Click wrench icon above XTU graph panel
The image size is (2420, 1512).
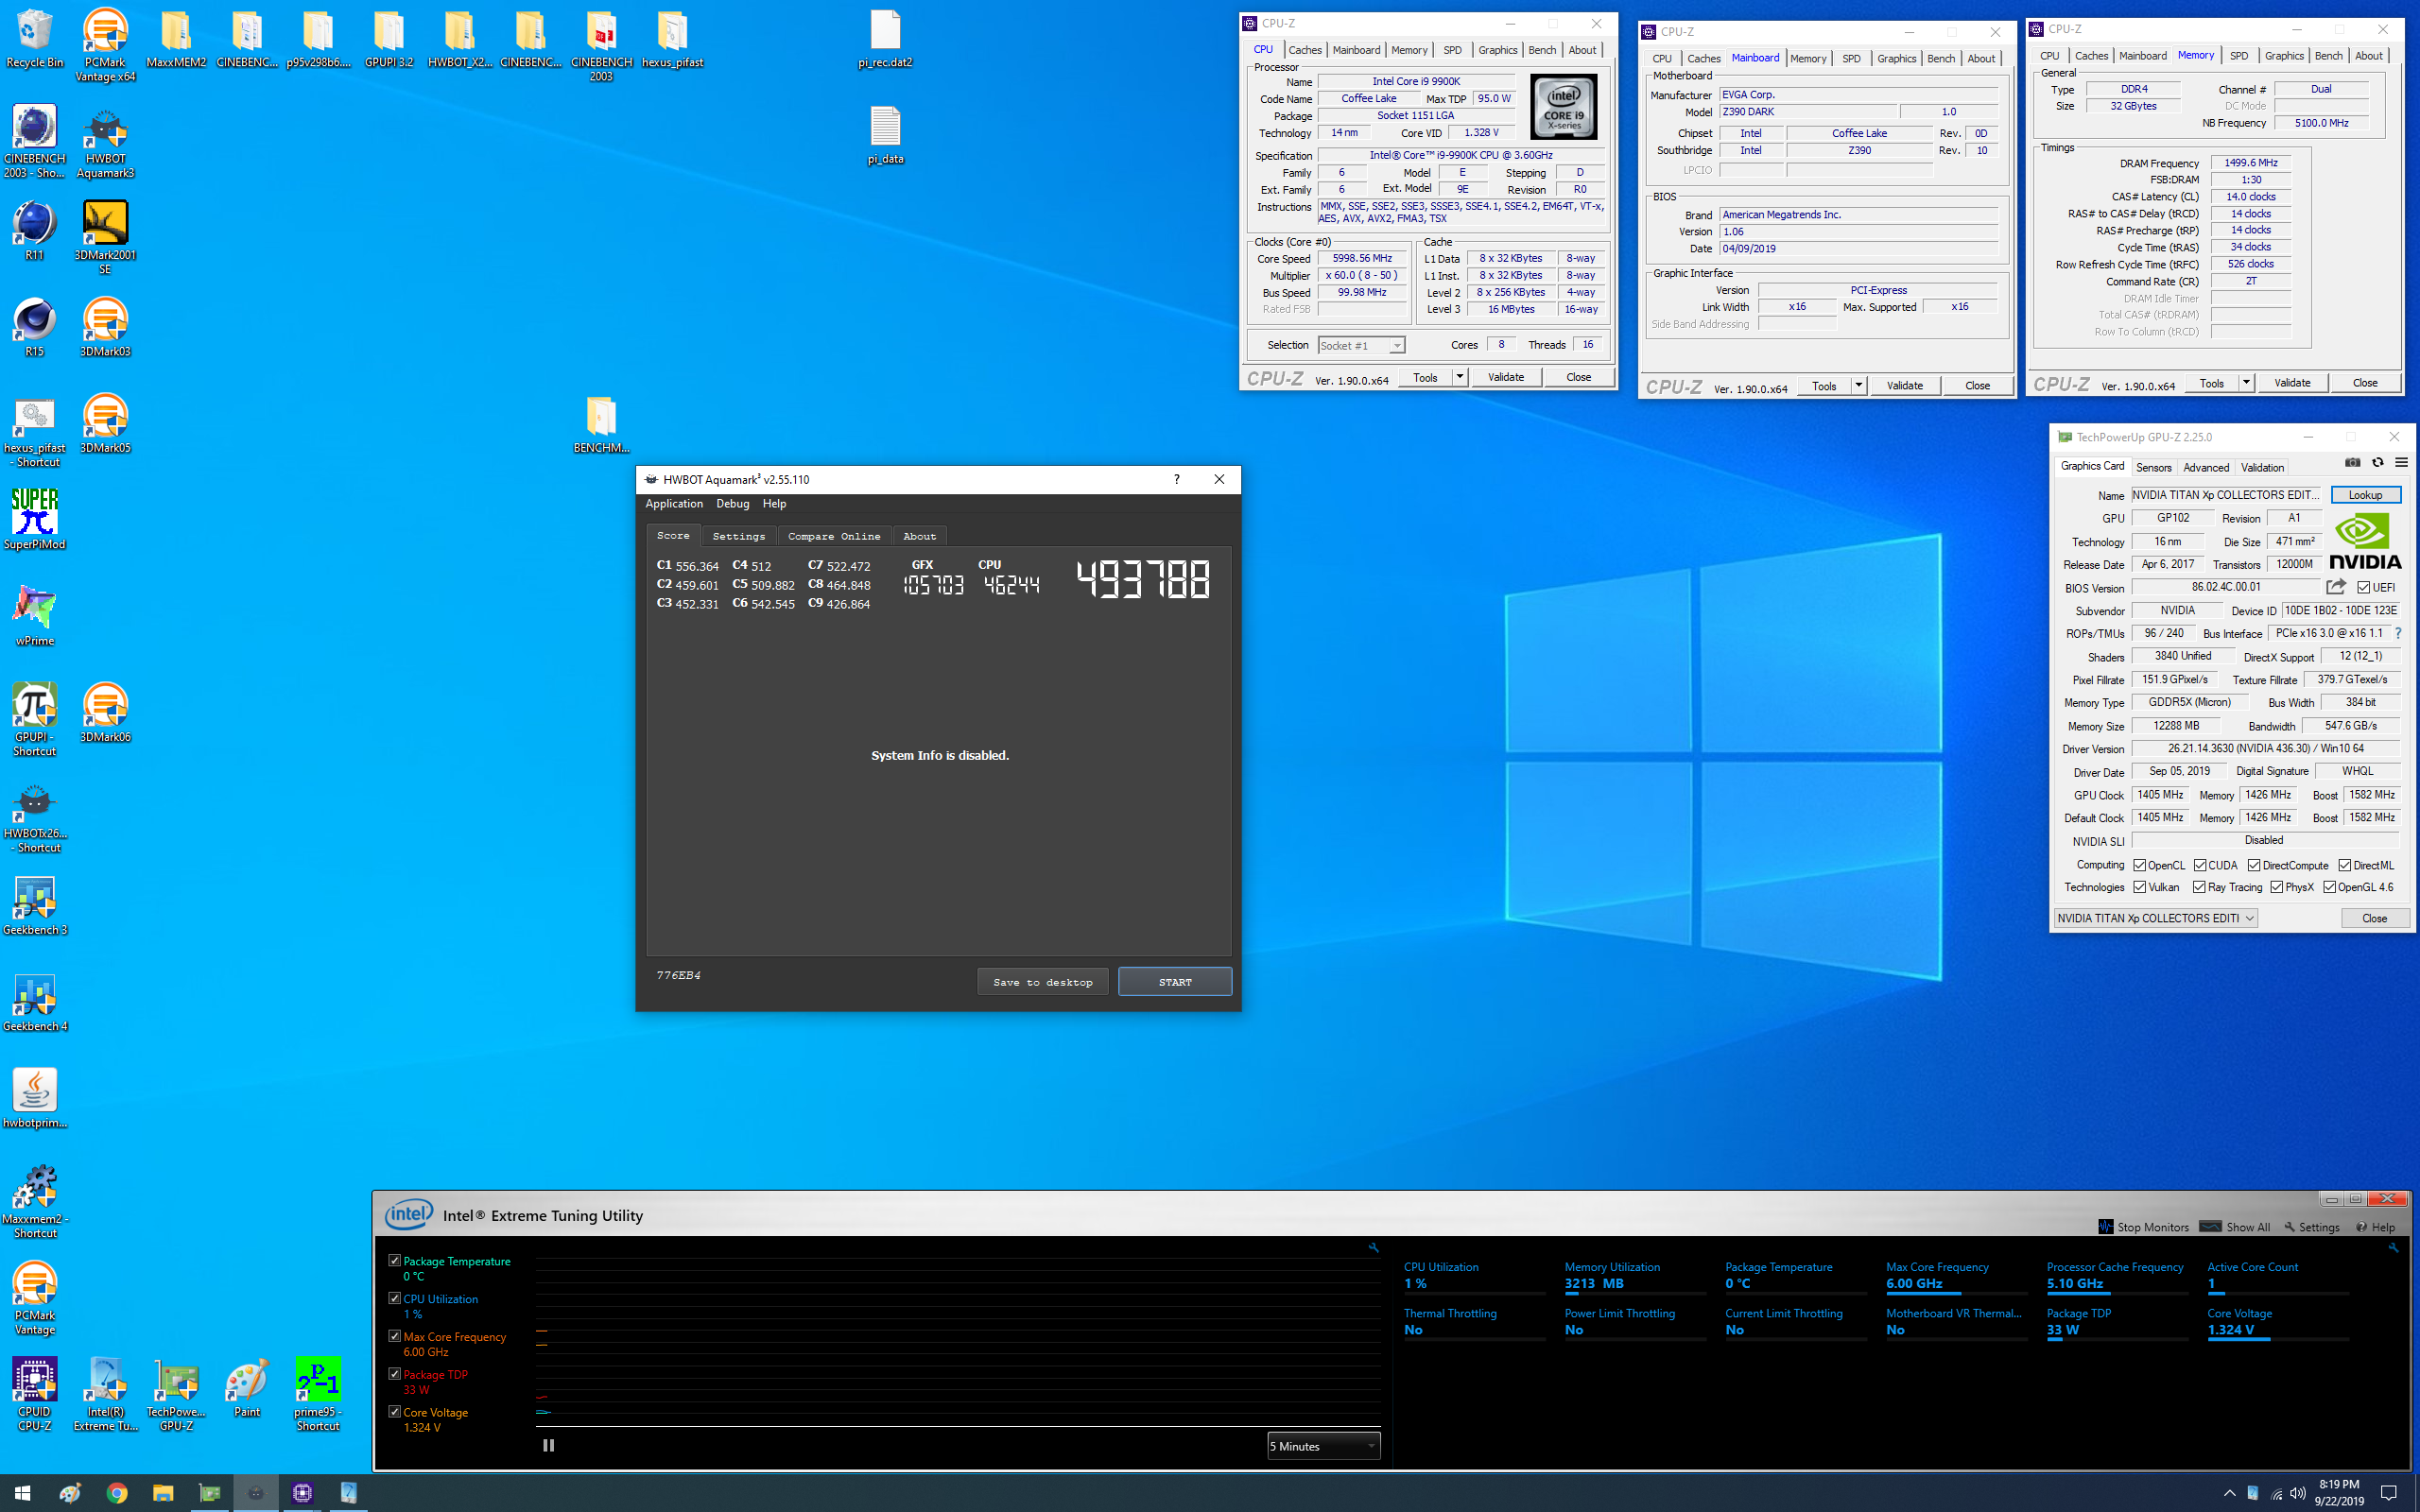(x=1373, y=1247)
